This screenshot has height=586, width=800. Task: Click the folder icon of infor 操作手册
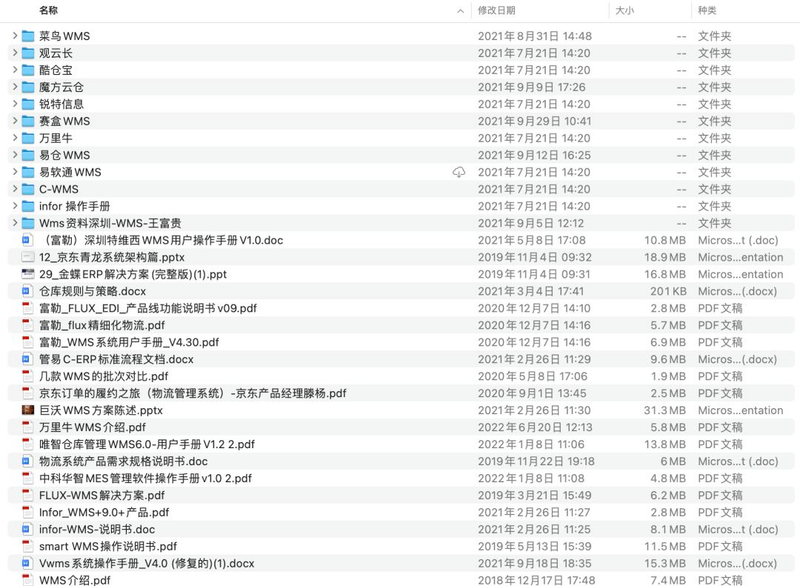30,206
